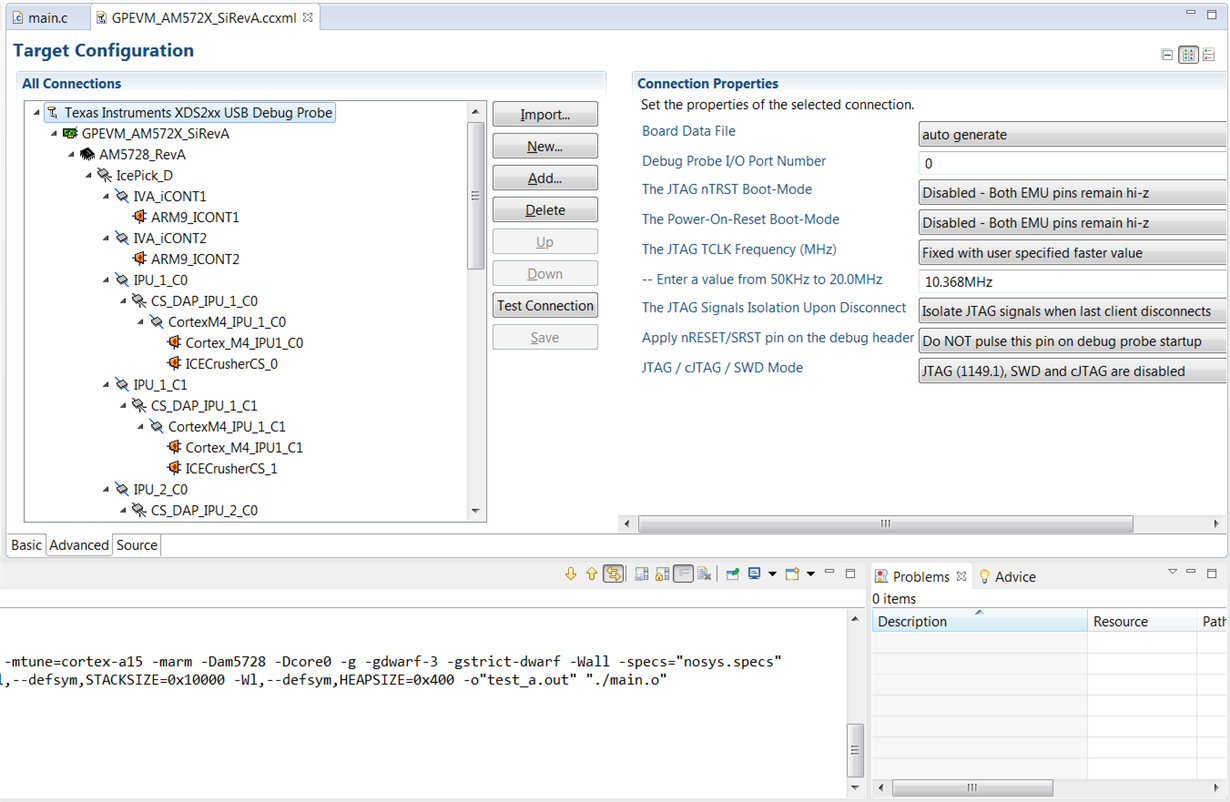This screenshot has height=802, width=1230.
Task: Click the Connection Properties horizontal scrollbar
Action: [885, 524]
